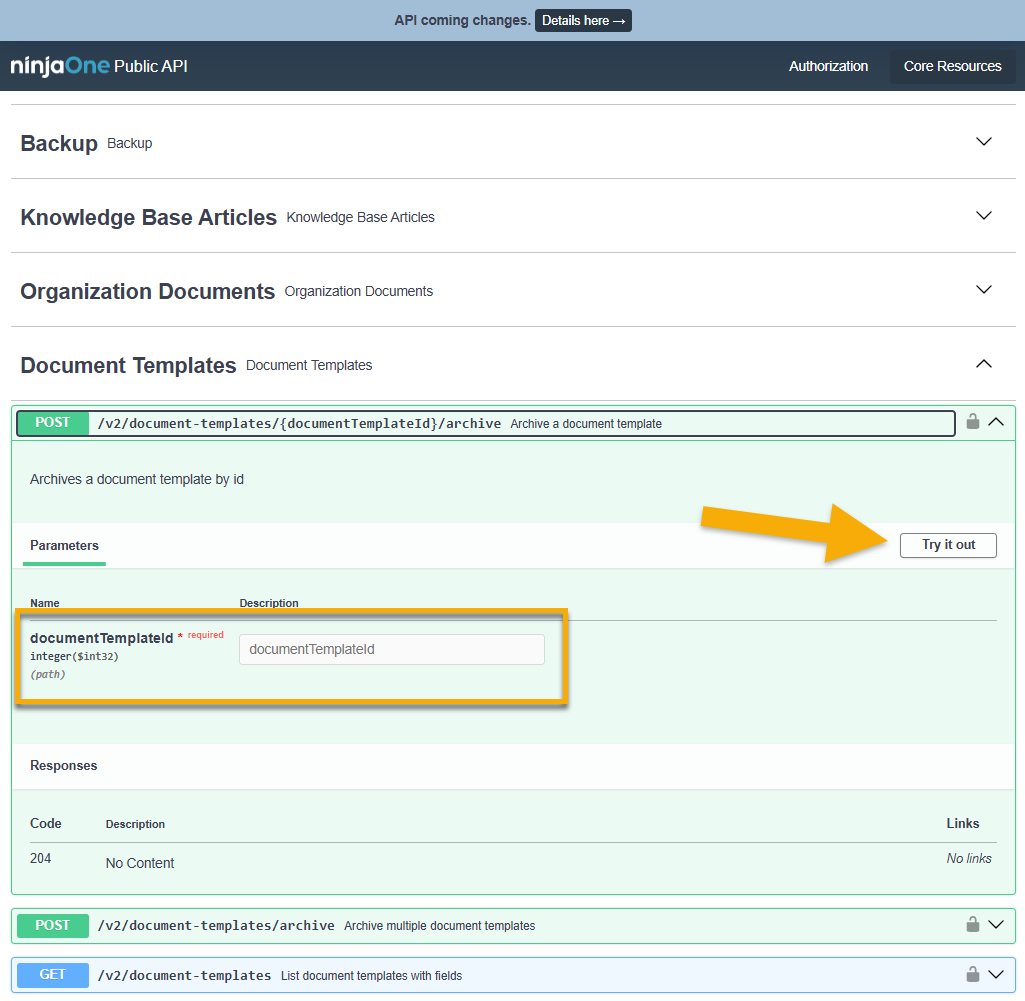The width and height of the screenshot is (1025, 1001).
Task: Click the POST badge for archive multiple templates
Action: point(53,925)
